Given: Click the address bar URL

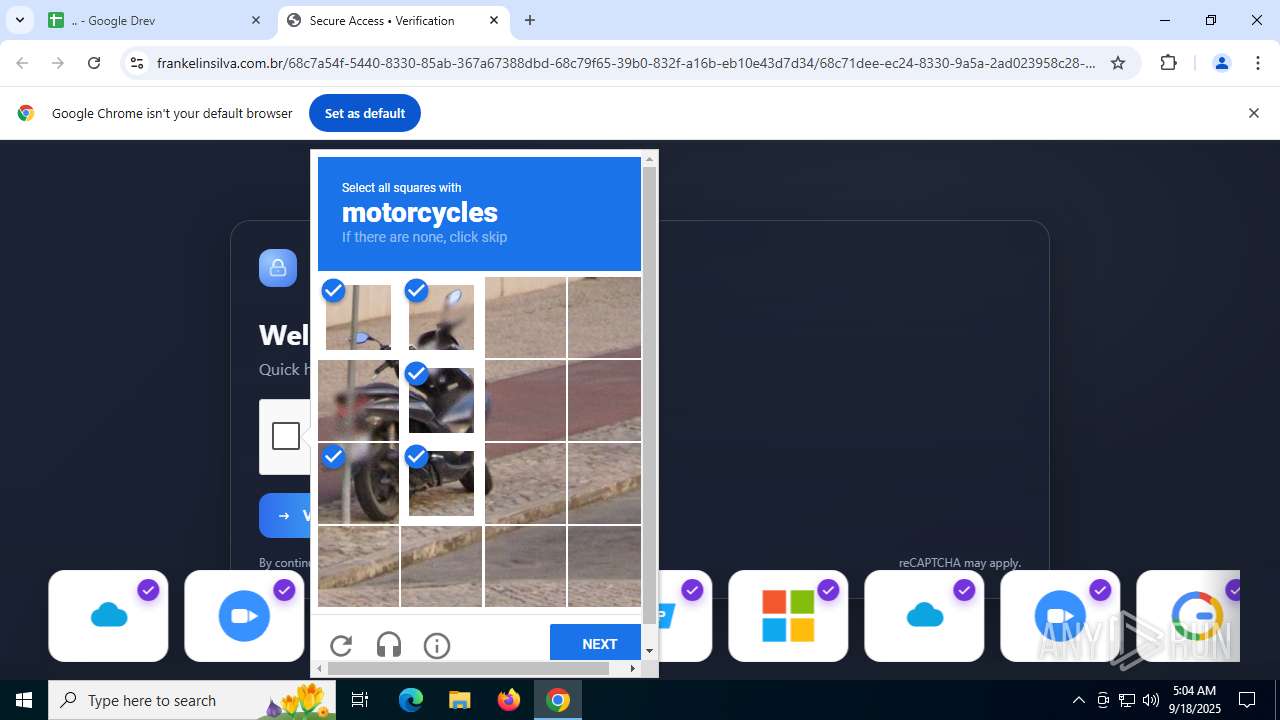Looking at the screenshot, I should 626,63.
